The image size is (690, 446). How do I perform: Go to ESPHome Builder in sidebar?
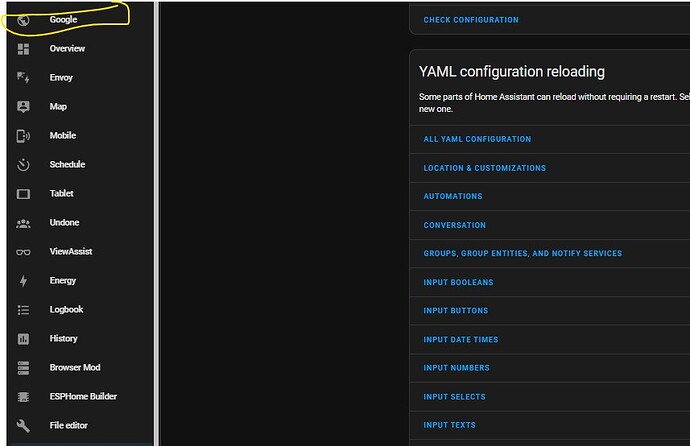[x=82, y=397]
